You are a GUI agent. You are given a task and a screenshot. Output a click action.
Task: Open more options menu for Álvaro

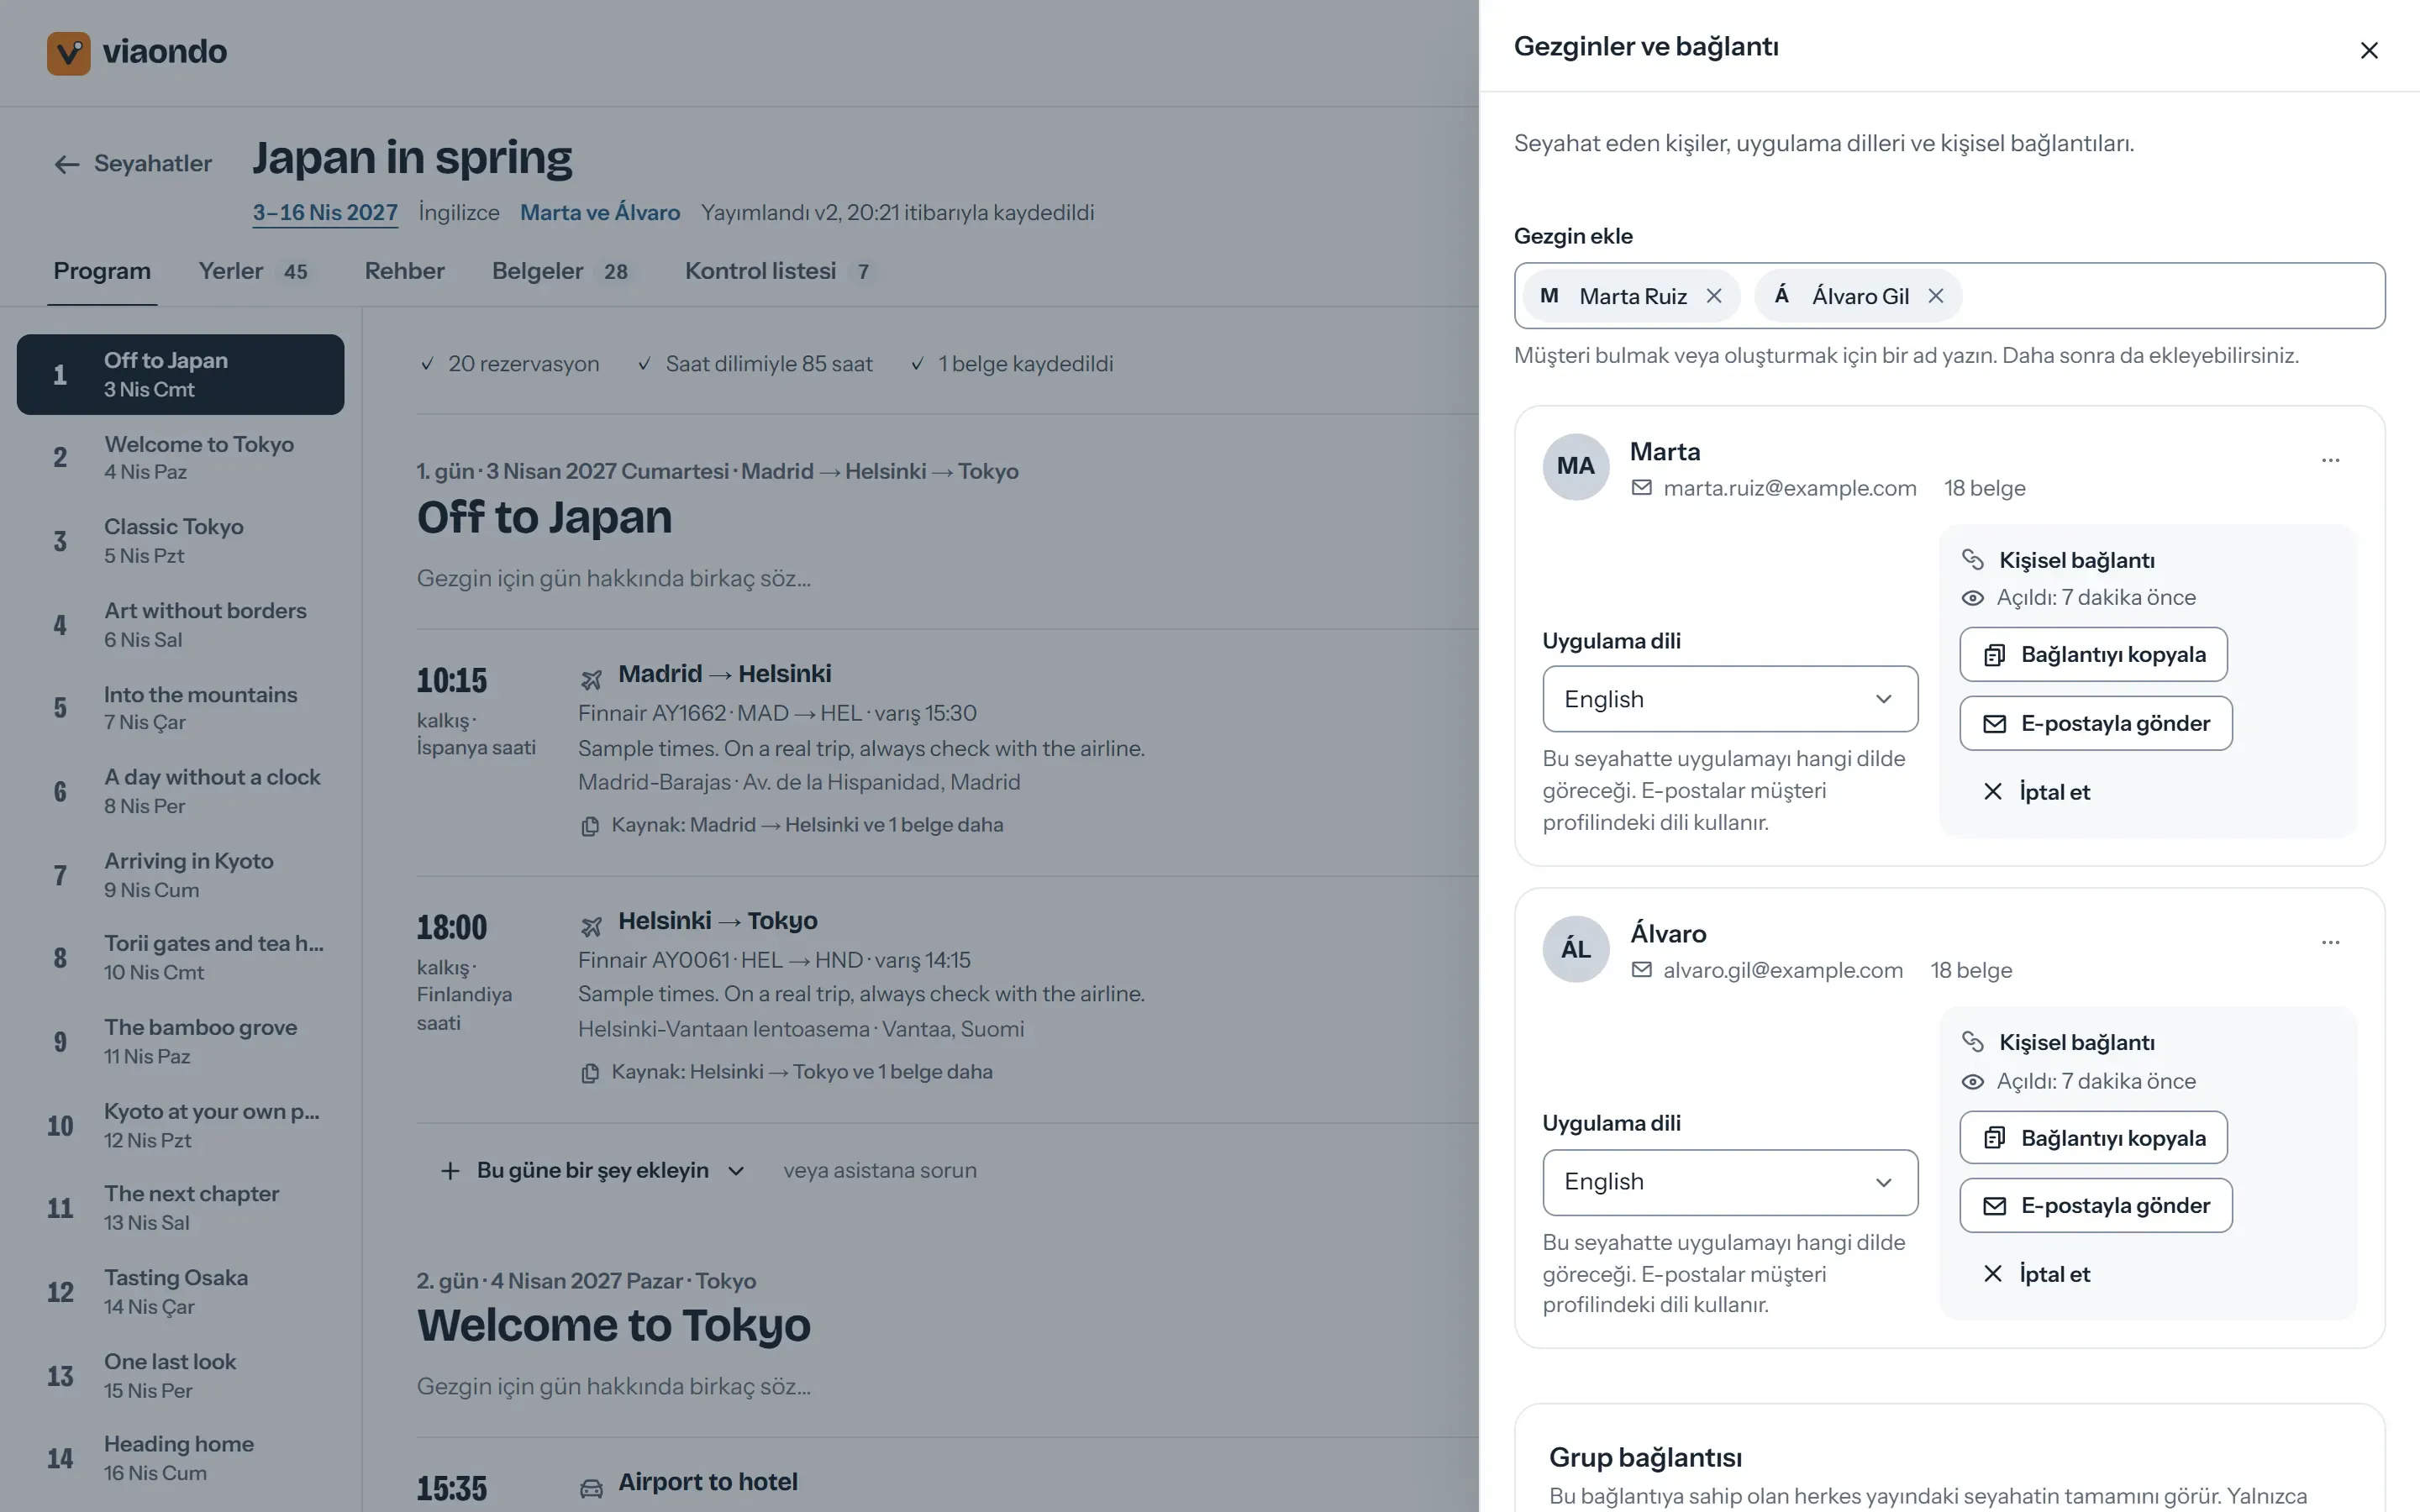pyautogui.click(x=2330, y=942)
